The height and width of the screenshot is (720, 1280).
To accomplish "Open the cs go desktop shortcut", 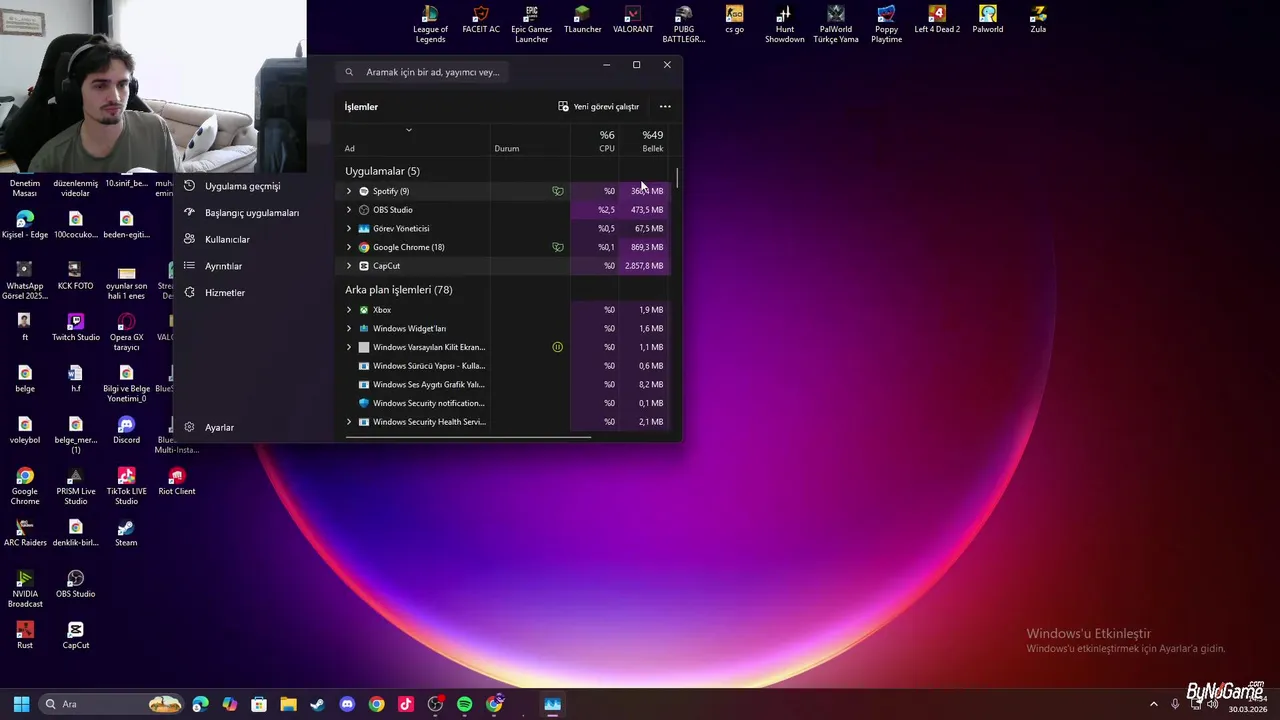I will point(734,20).
